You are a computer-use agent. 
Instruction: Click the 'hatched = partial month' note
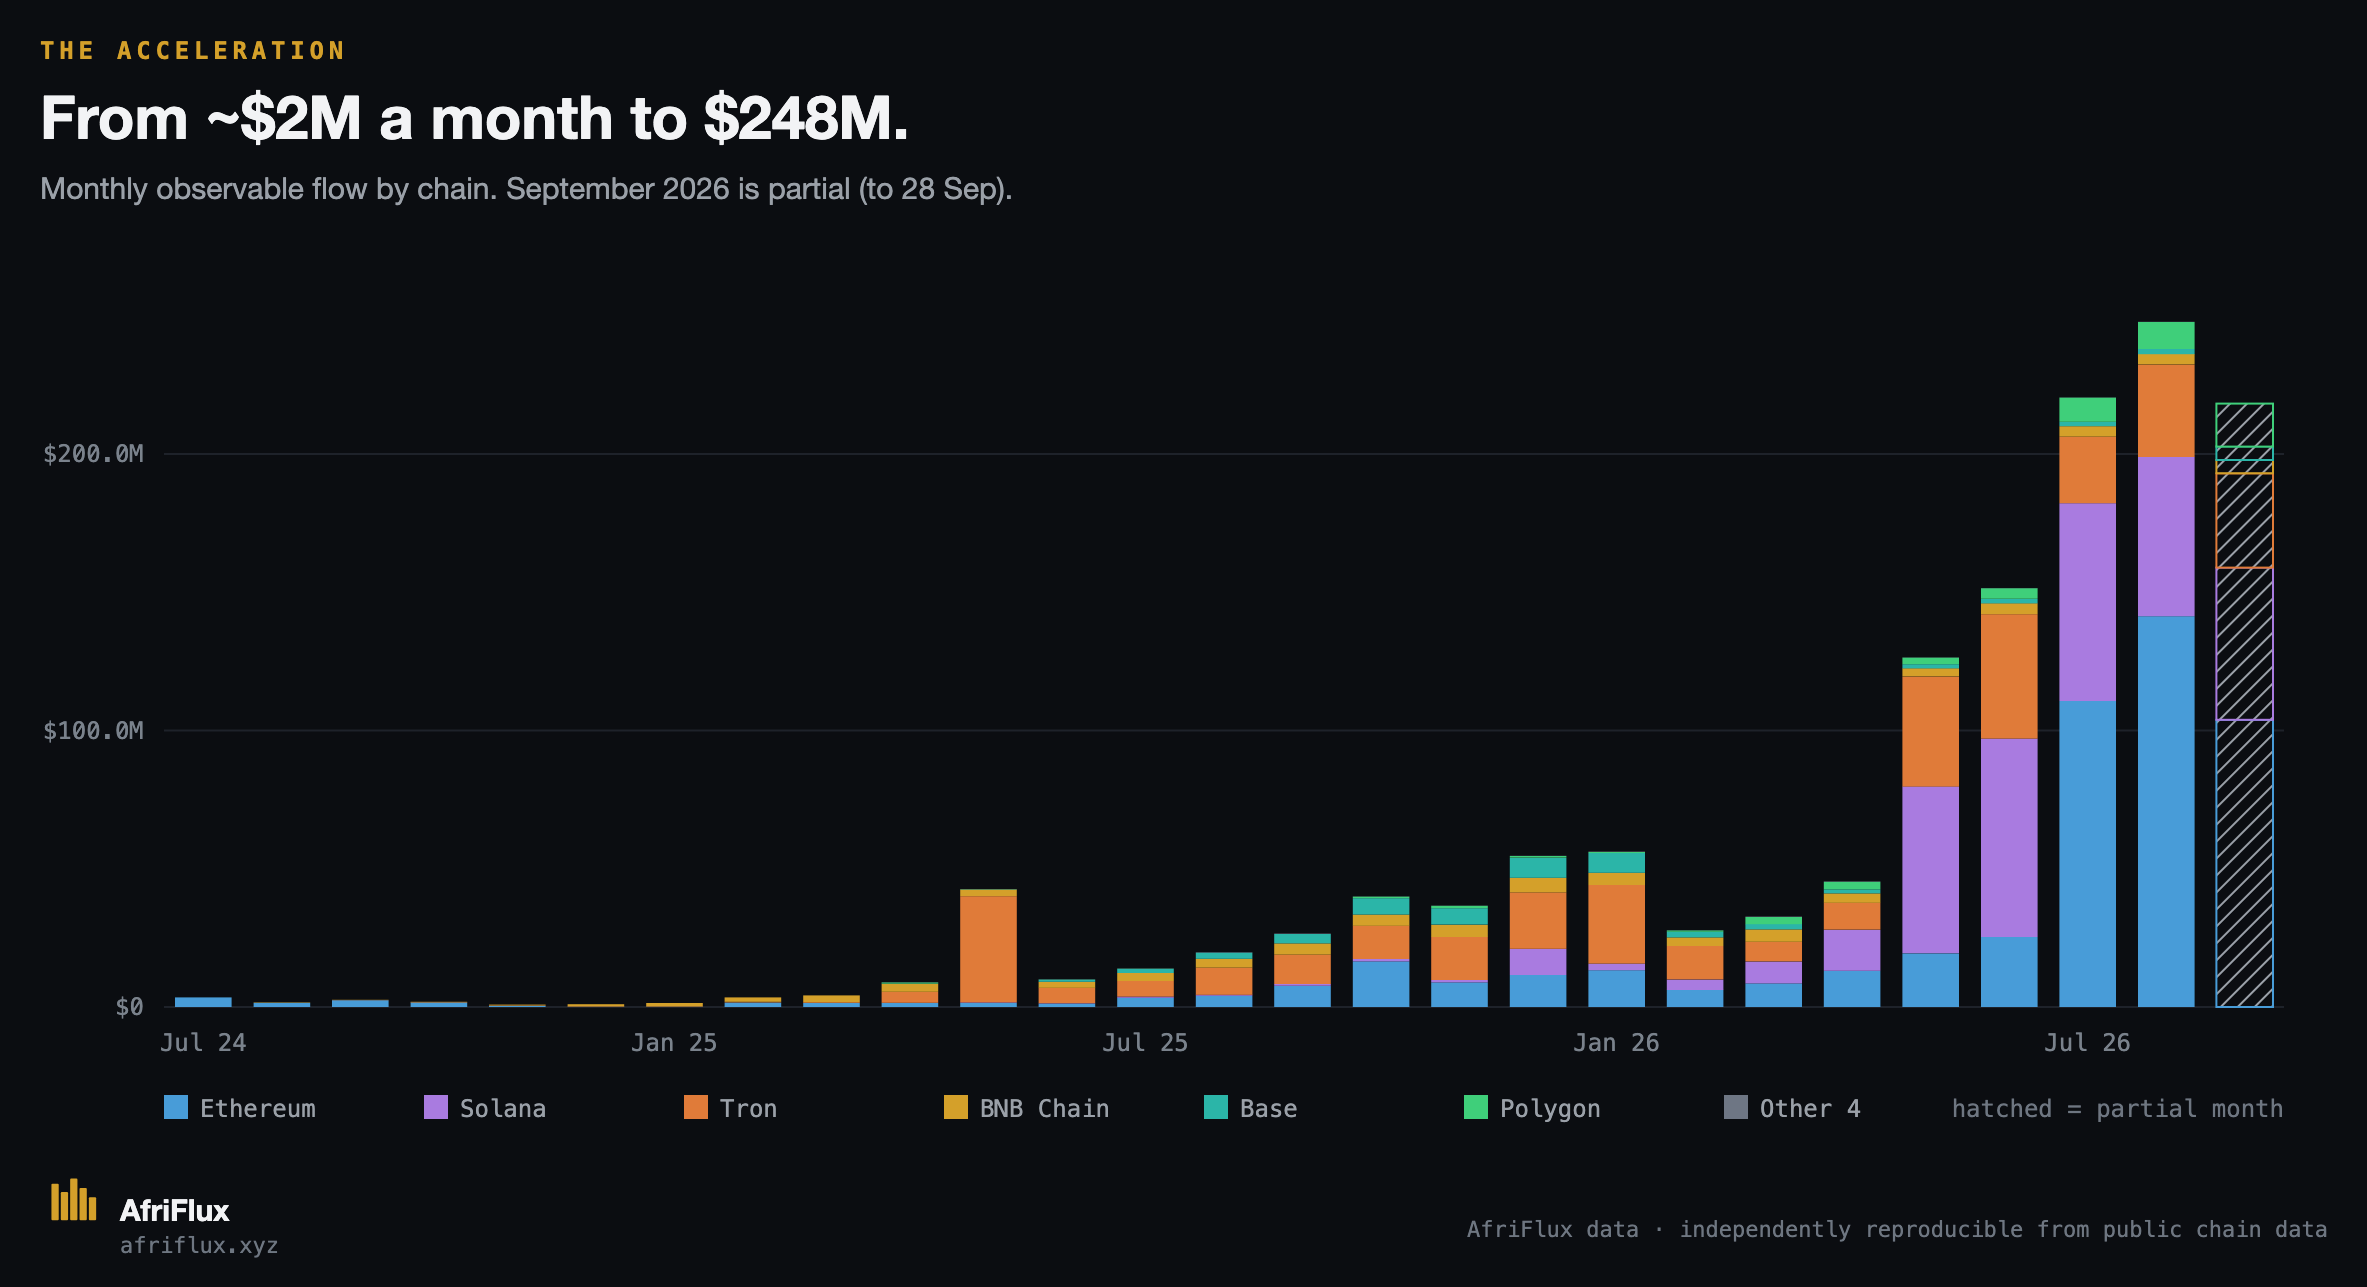[x=2118, y=1108]
